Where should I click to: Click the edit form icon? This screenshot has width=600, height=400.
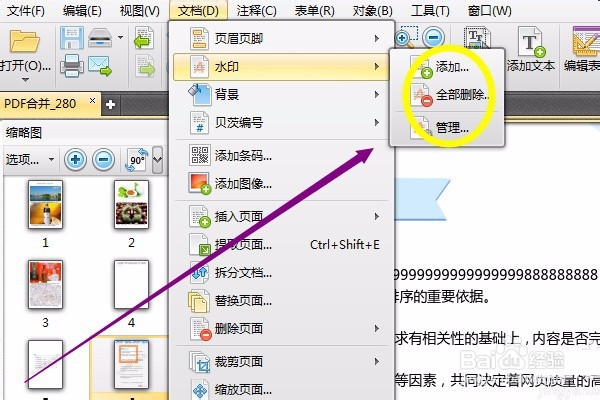pos(586,41)
